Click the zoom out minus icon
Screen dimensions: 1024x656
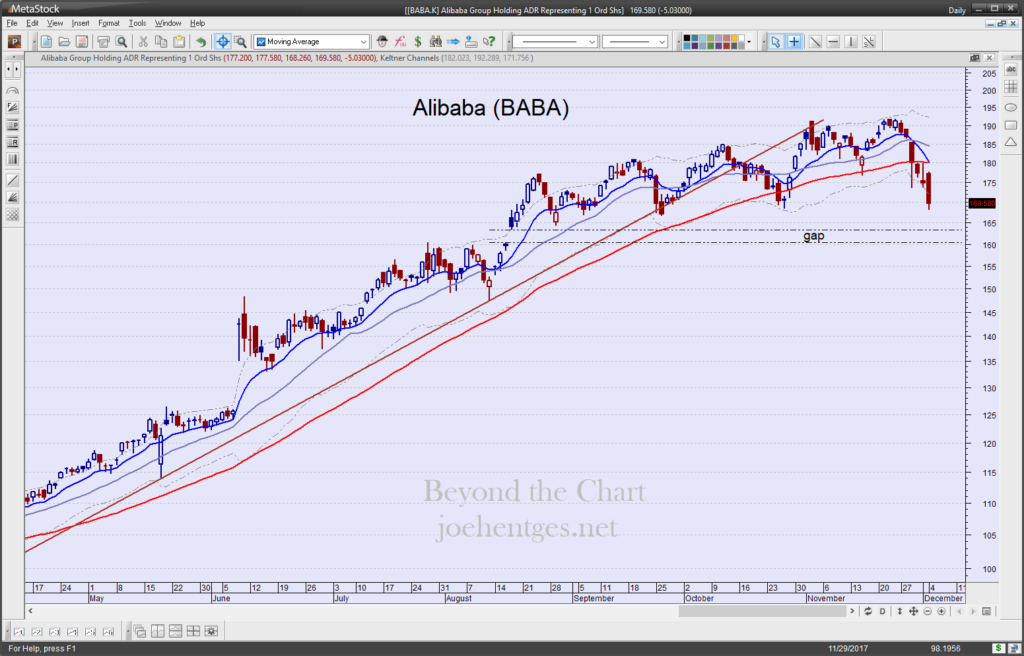pos(927,612)
